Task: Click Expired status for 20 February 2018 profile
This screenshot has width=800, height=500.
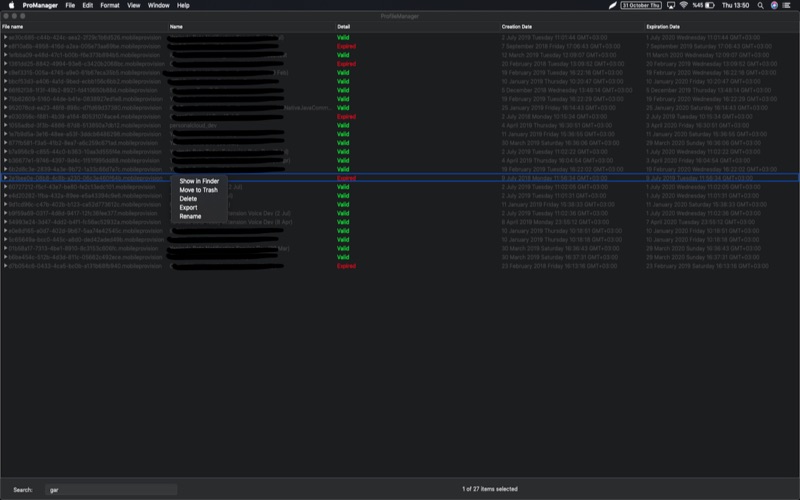Action: [346, 64]
